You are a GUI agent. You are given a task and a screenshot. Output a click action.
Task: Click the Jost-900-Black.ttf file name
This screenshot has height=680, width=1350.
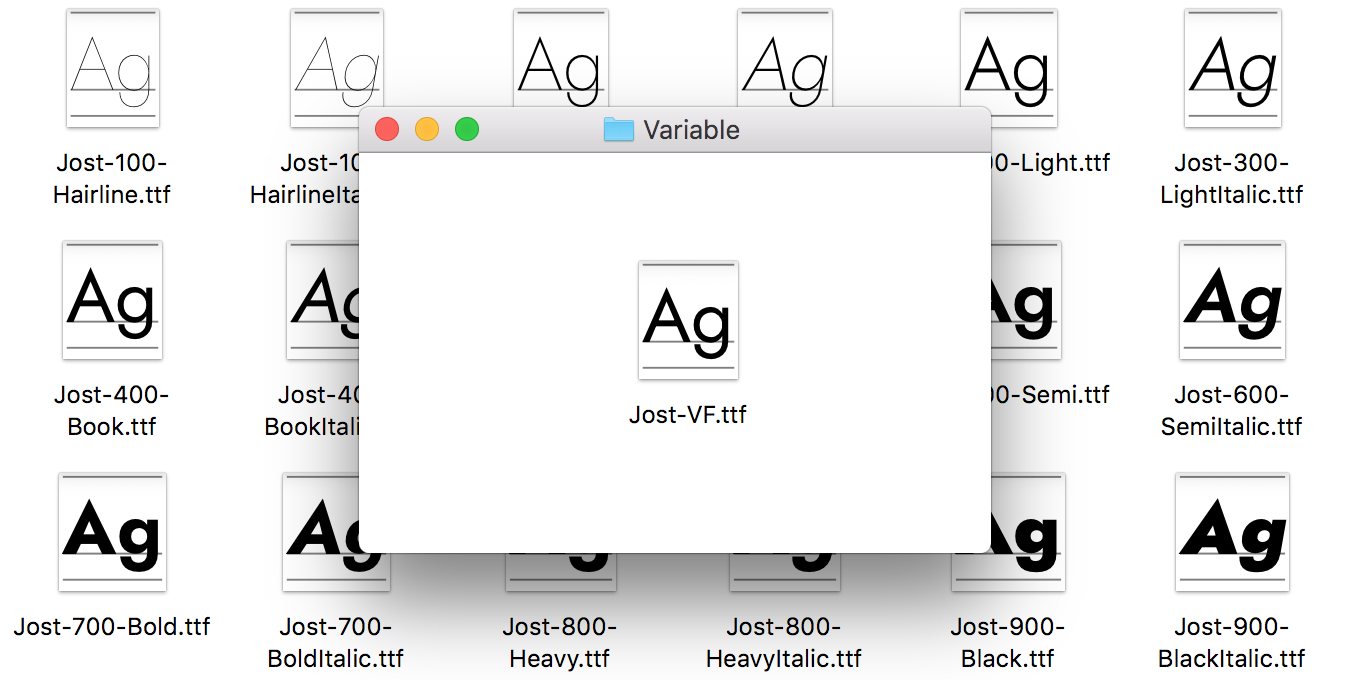pyautogui.click(x=1008, y=642)
